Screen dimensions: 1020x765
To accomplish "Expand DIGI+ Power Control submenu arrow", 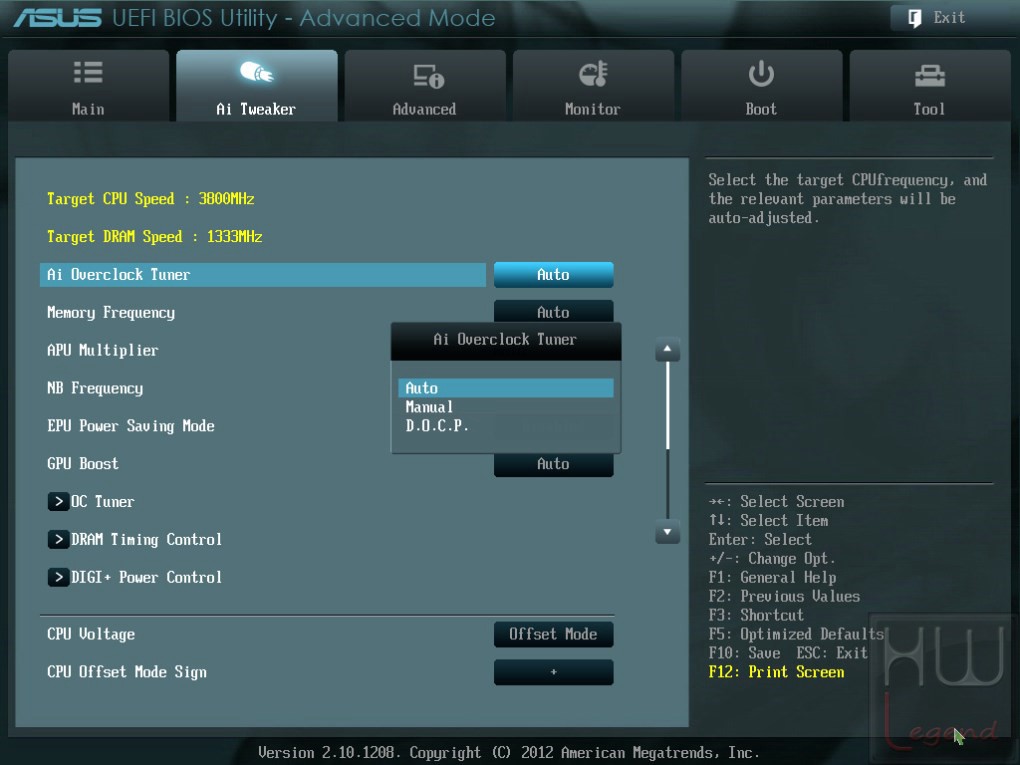I will pyautogui.click(x=58, y=577).
